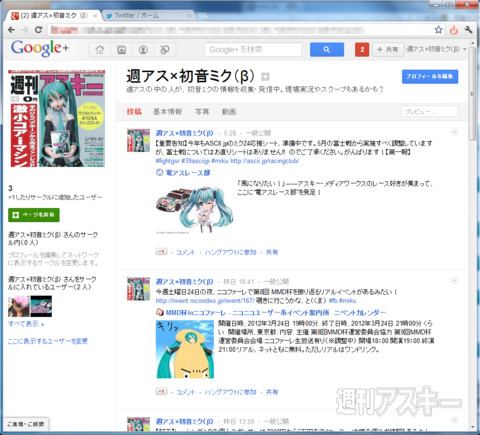The width and height of the screenshot is (480, 435).
Task: Go back with the browser back arrow
Action: (11, 30)
